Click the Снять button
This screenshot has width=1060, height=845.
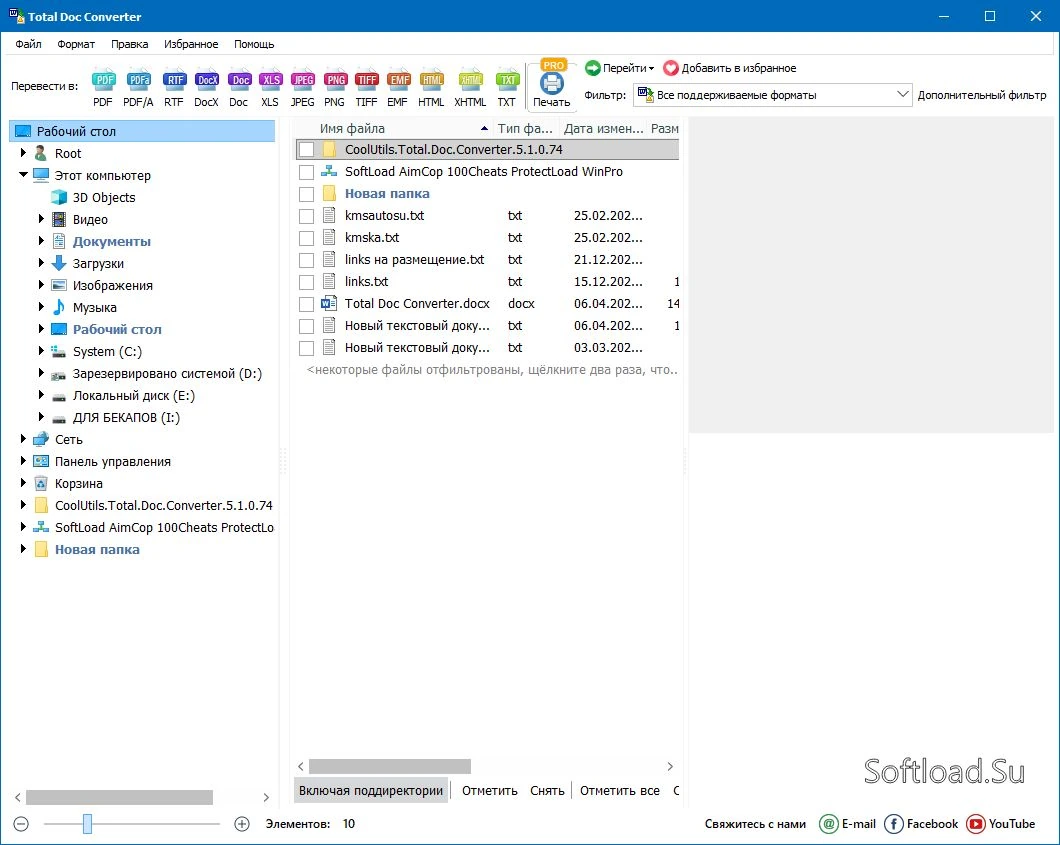[x=547, y=790]
